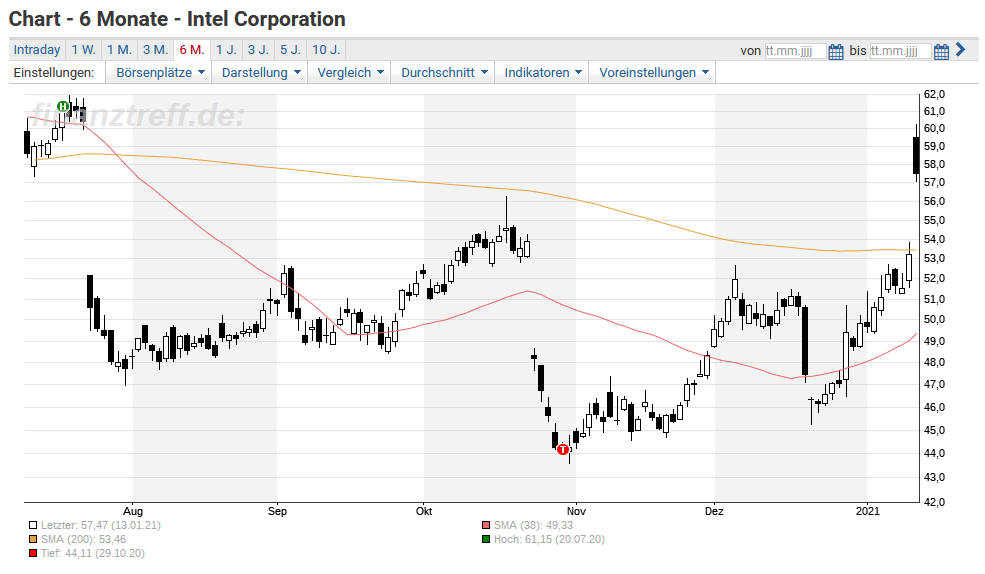Switch to the 3 J. tab
The width and height of the screenshot is (985, 574).
(258, 50)
